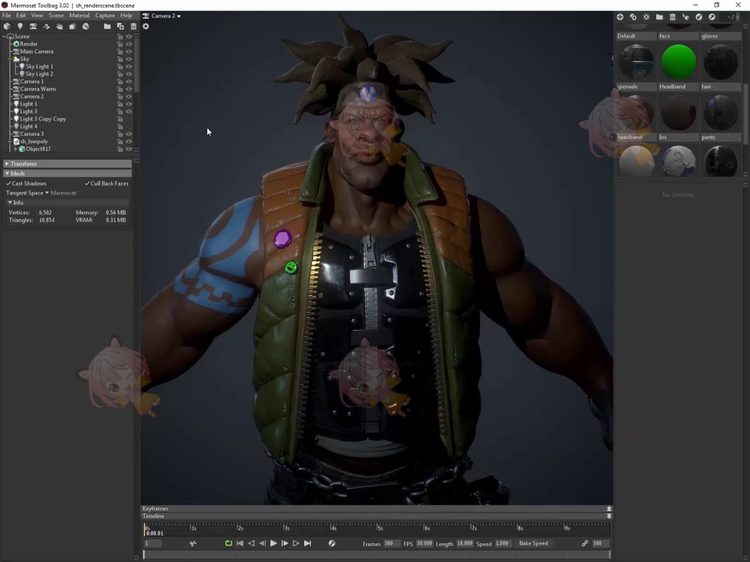Click the circular icon right of playback controls
750x562 pixels.
tap(331, 543)
